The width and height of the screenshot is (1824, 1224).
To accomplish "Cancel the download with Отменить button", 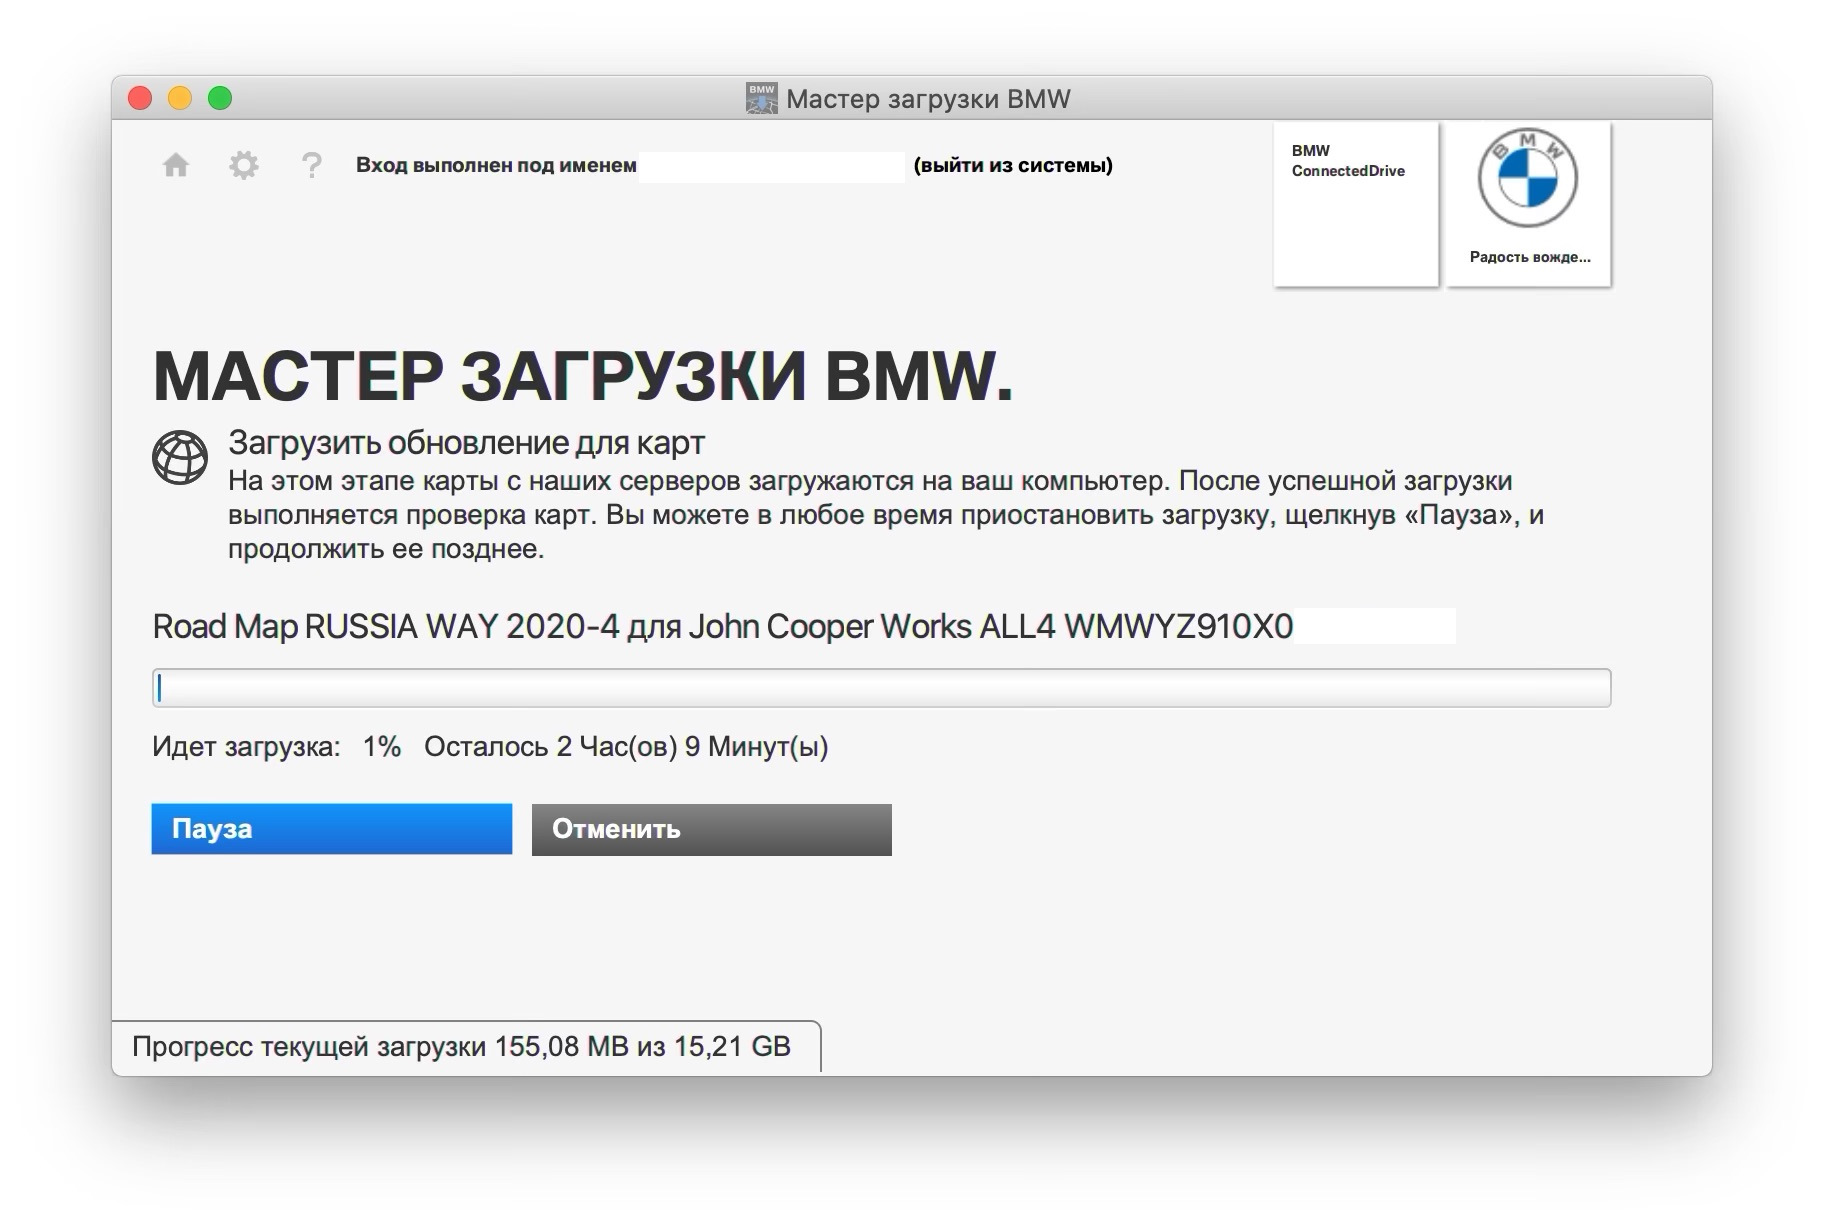I will click(712, 829).
